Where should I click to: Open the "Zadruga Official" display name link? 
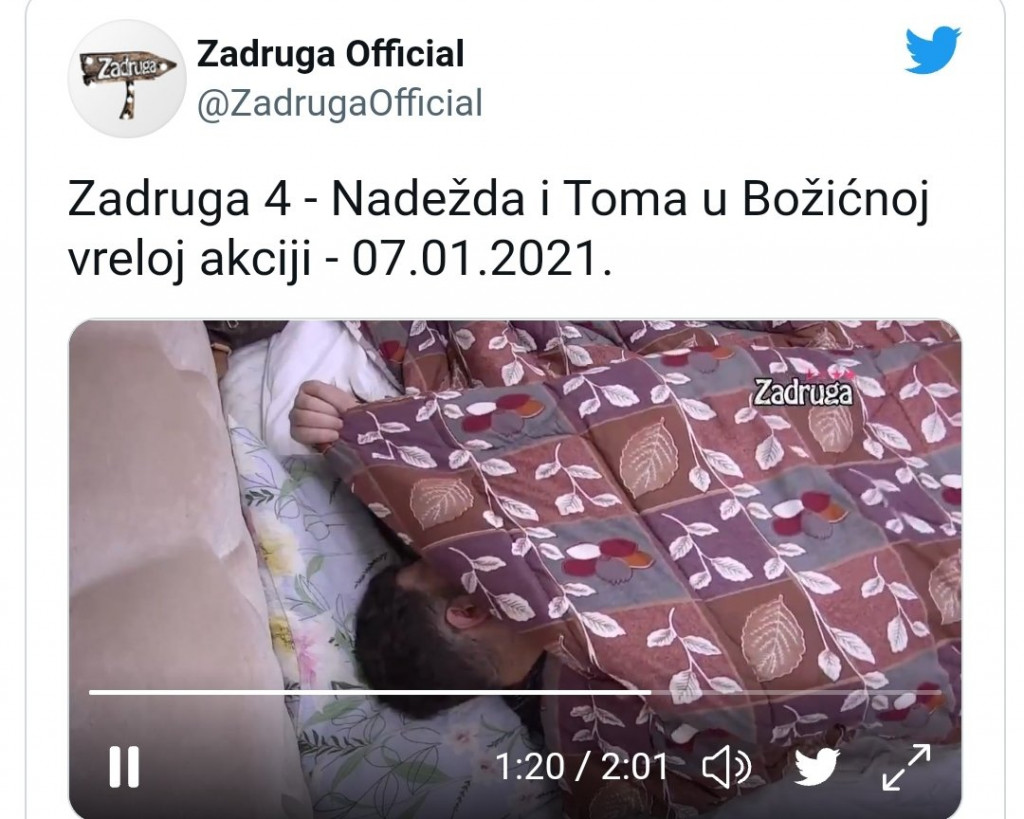coord(330,54)
